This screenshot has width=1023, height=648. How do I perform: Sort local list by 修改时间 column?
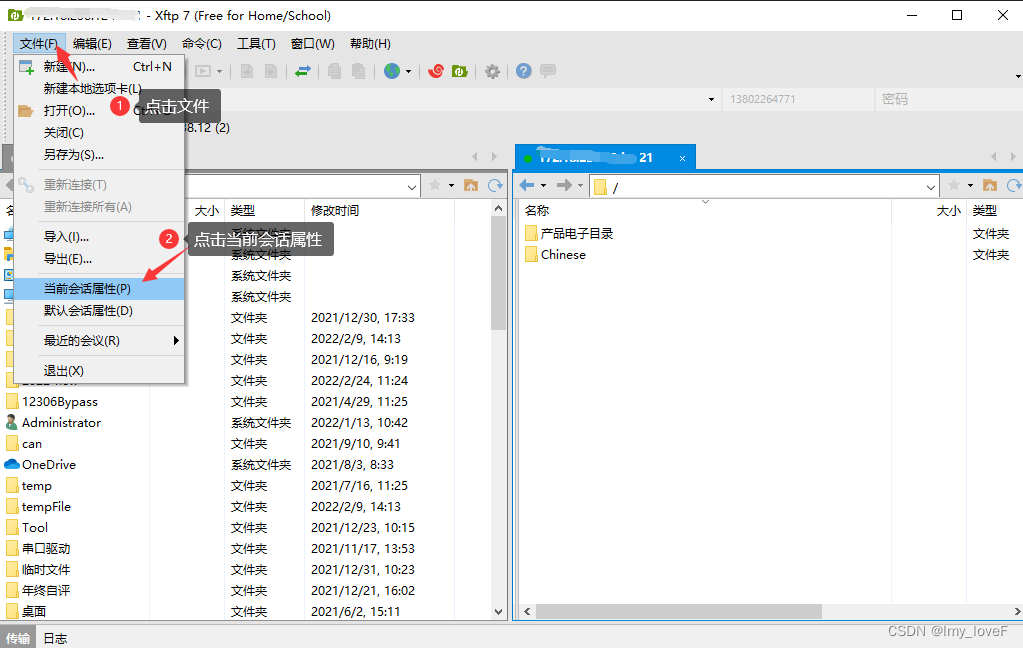379,210
